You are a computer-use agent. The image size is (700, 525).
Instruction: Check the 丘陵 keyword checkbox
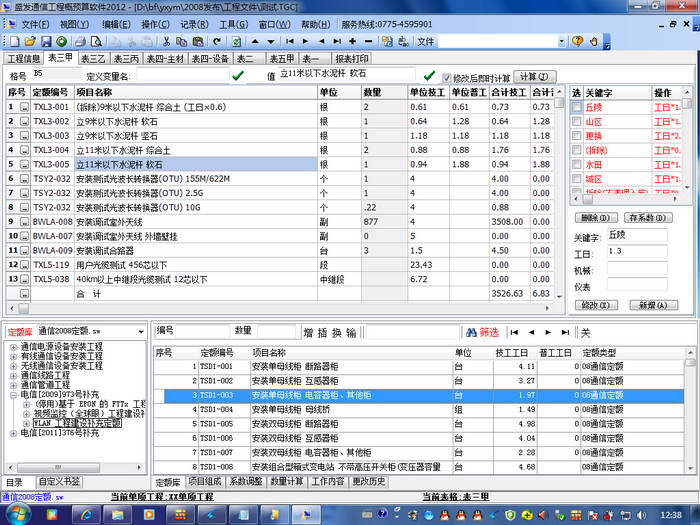(x=576, y=107)
